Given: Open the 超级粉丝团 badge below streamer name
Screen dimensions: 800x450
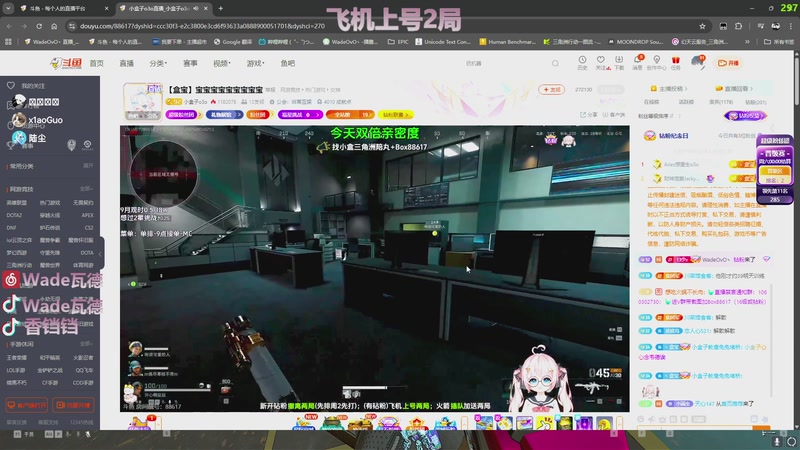Looking at the screenshot, I should coord(183,115).
